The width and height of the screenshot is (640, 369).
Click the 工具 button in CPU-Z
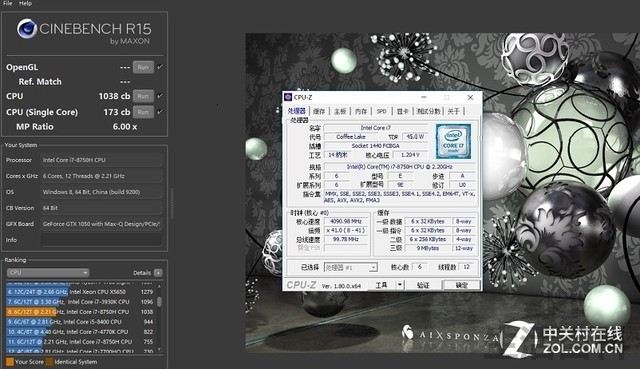tap(381, 285)
